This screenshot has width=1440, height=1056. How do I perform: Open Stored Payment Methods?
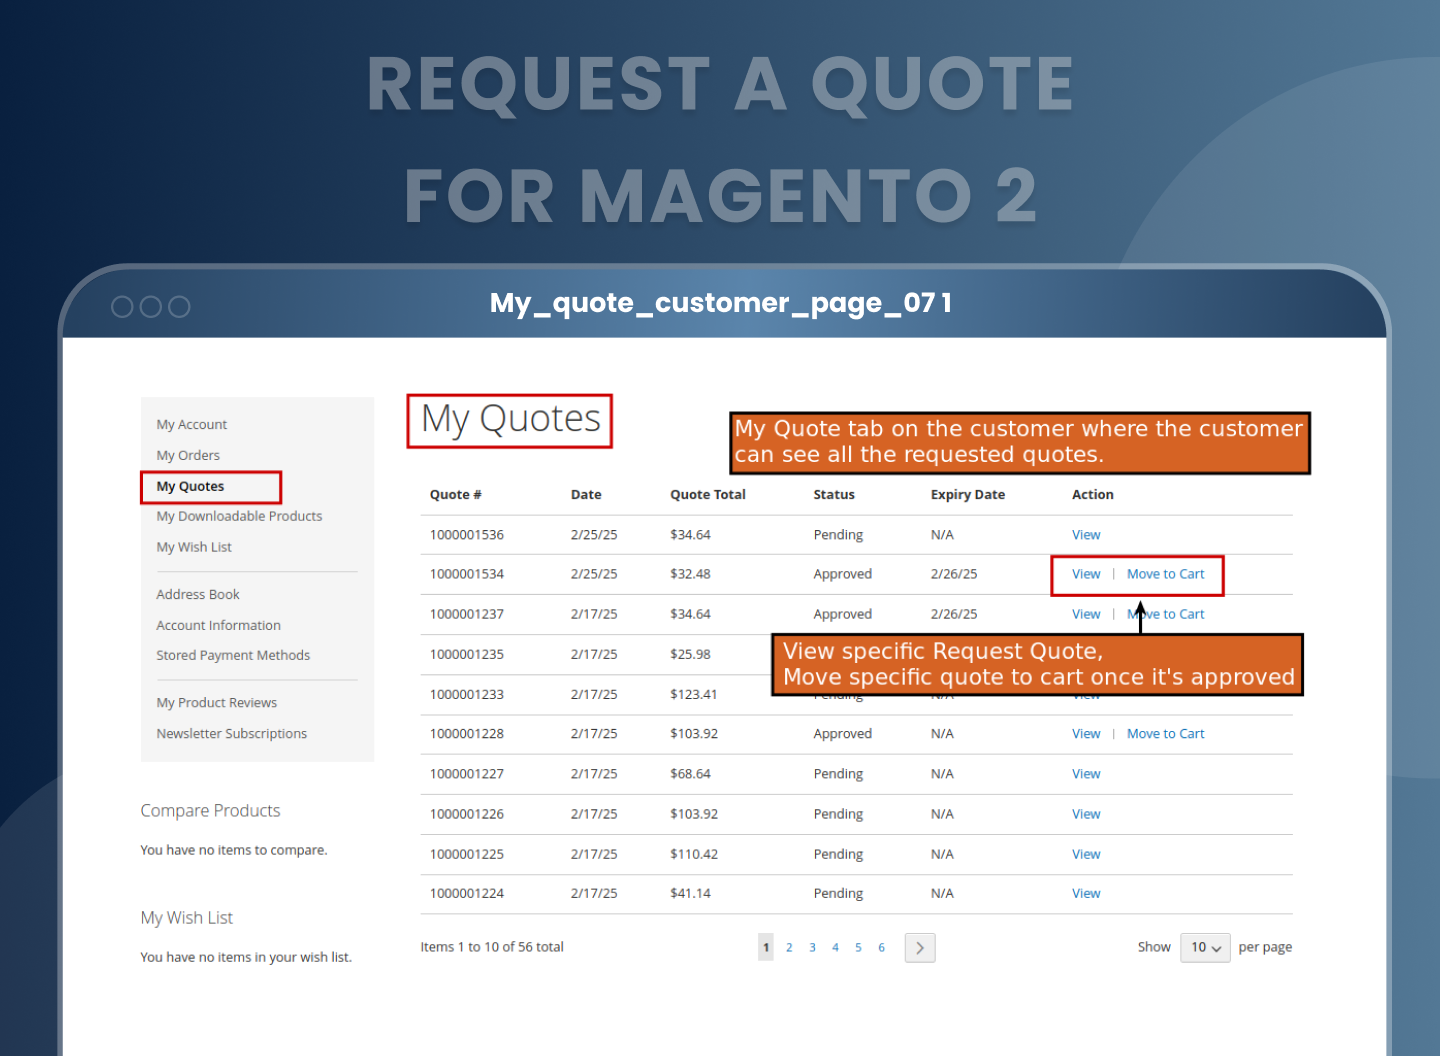233,656
